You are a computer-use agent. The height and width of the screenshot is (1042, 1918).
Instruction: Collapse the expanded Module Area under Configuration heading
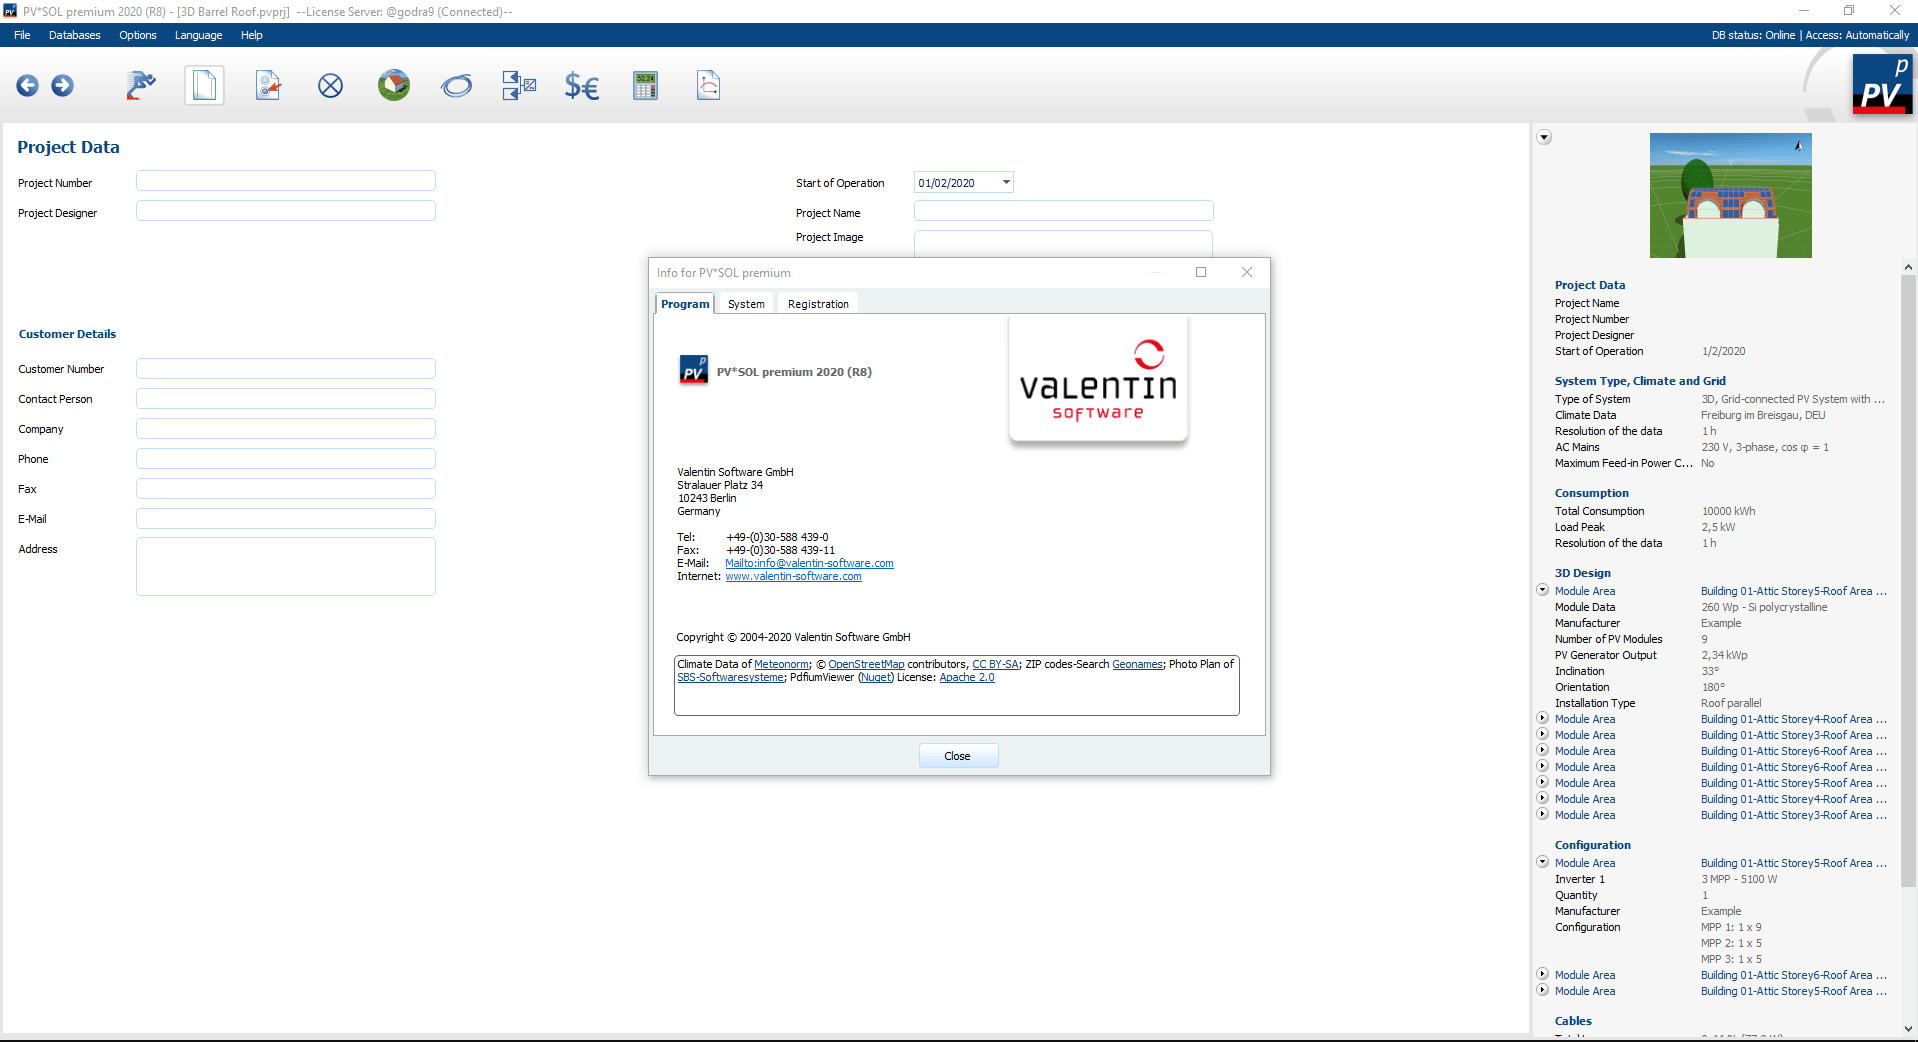(1543, 862)
